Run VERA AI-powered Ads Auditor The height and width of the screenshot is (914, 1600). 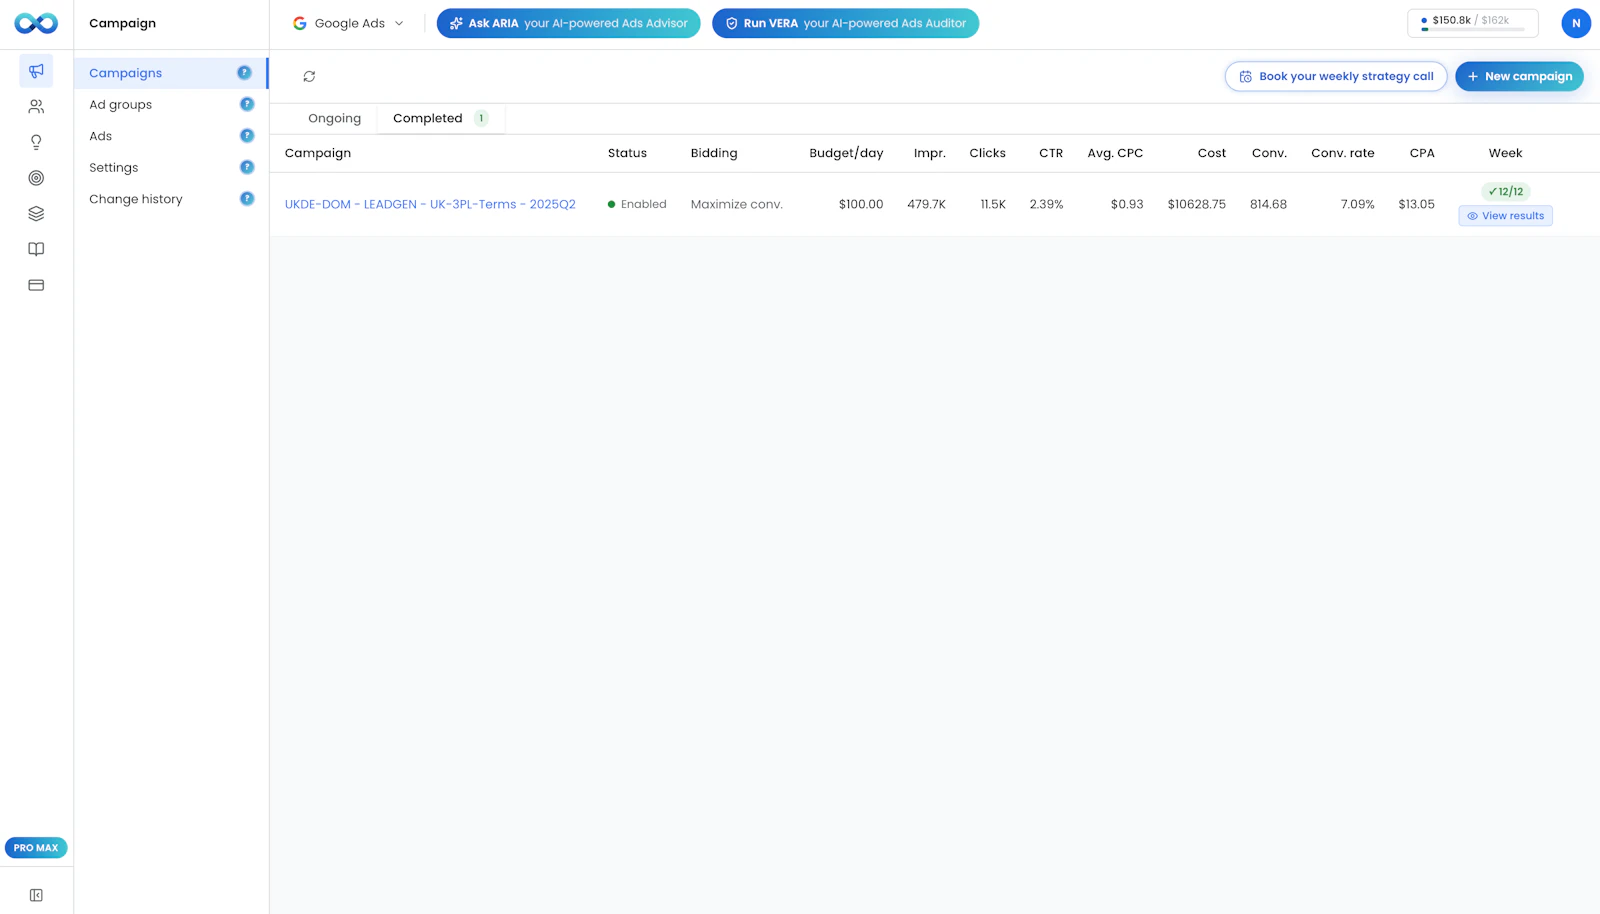845,23
